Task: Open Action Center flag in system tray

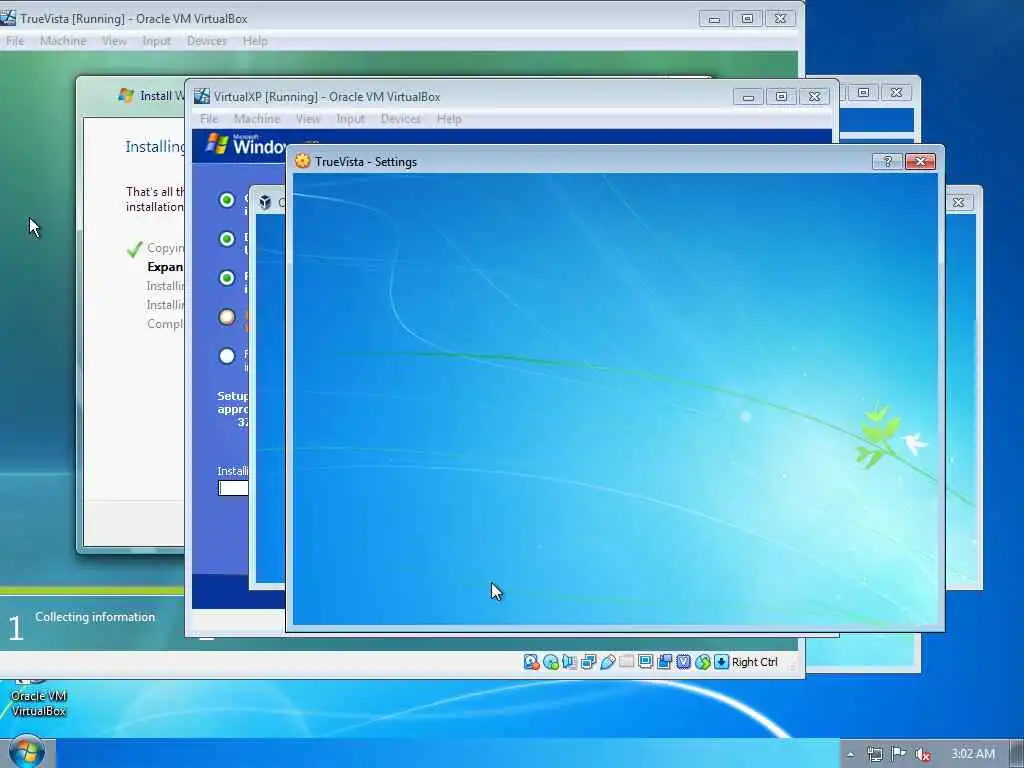Action: coord(899,754)
